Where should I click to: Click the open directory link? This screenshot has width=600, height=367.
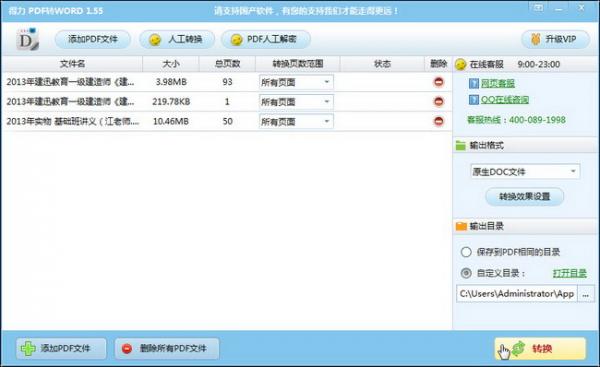tap(570, 273)
